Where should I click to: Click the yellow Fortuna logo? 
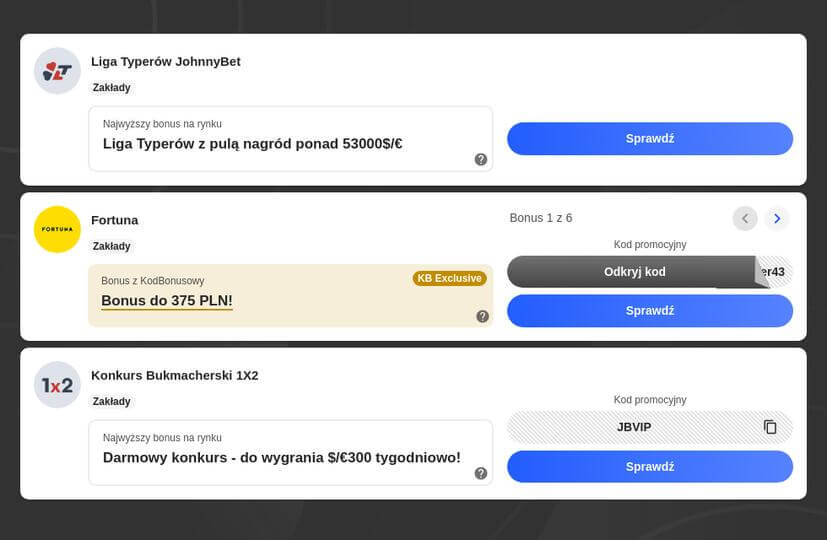pyautogui.click(x=57, y=229)
